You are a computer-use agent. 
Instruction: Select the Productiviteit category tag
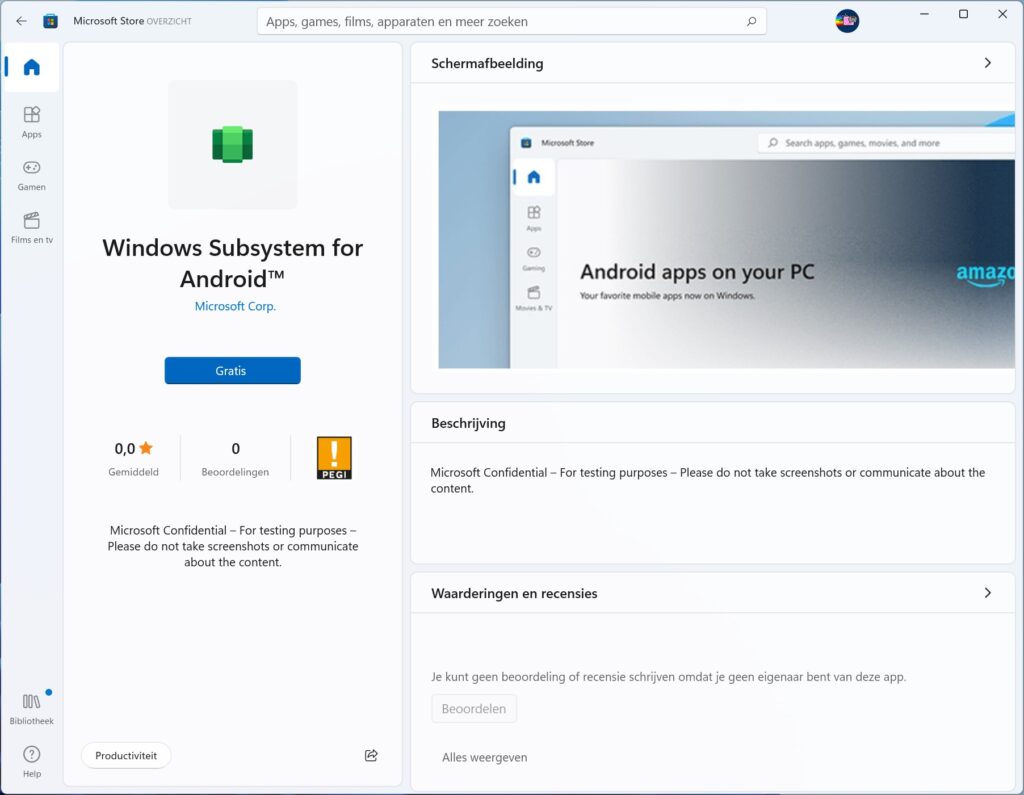coord(126,756)
